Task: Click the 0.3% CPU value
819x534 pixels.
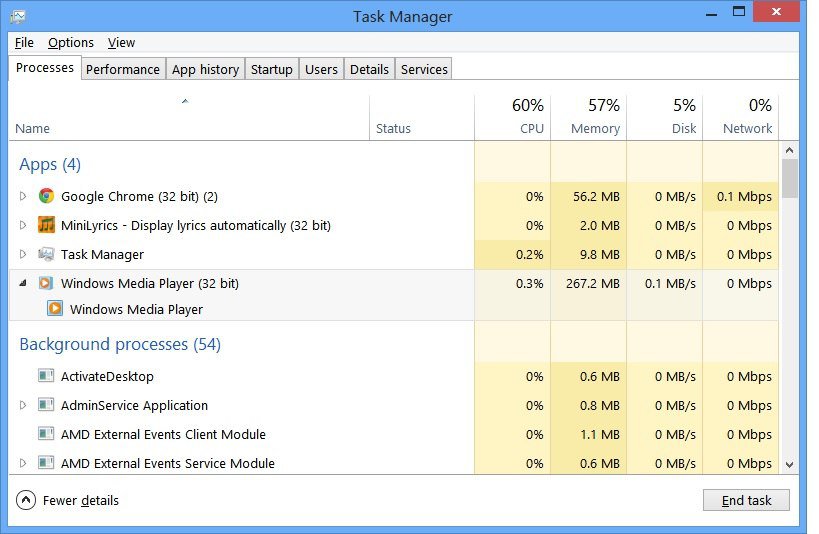Action: point(529,283)
